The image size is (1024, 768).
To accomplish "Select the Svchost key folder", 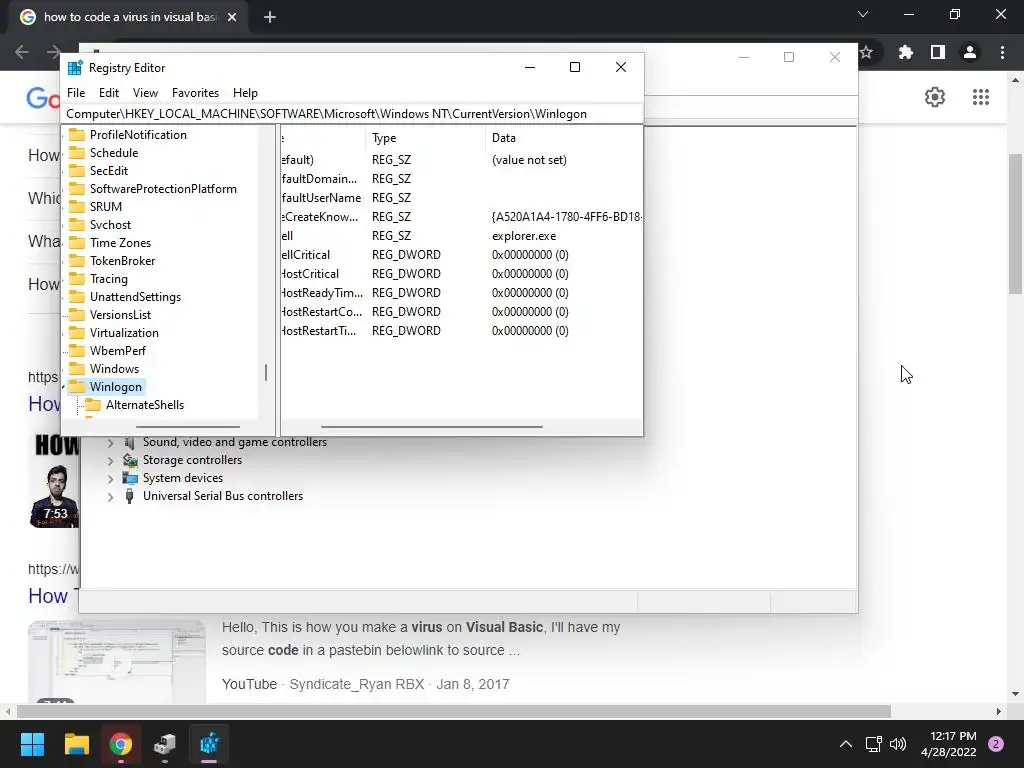I will pos(110,225).
